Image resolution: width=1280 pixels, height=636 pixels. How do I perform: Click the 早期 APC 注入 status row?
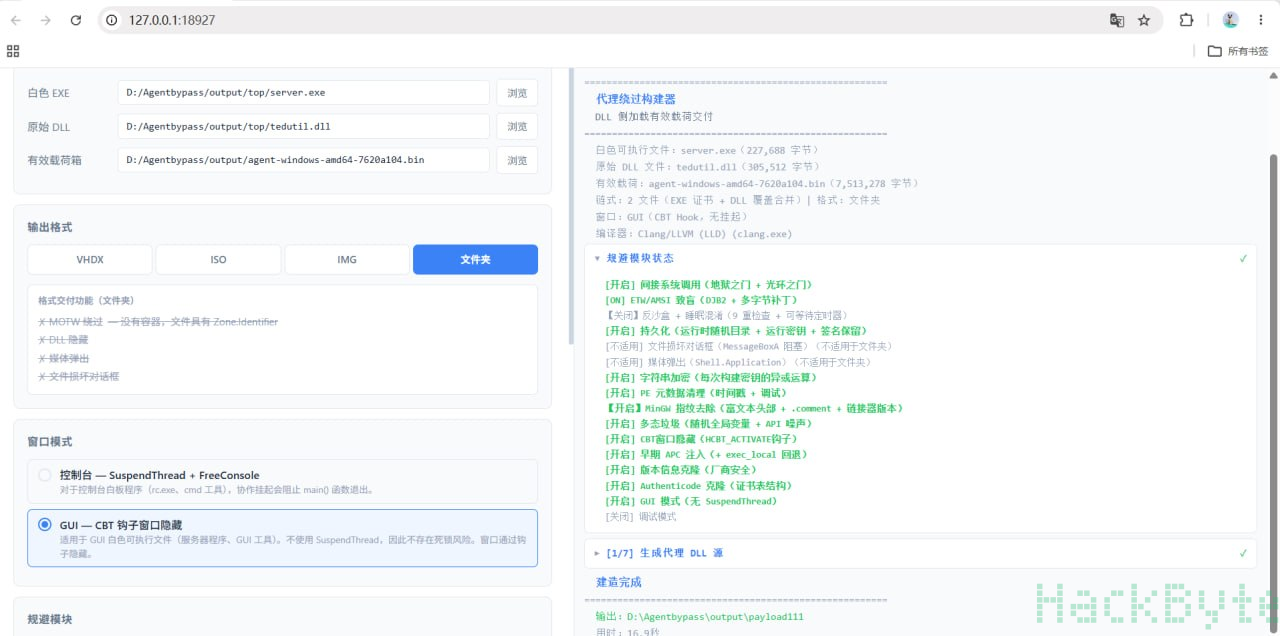706,454
